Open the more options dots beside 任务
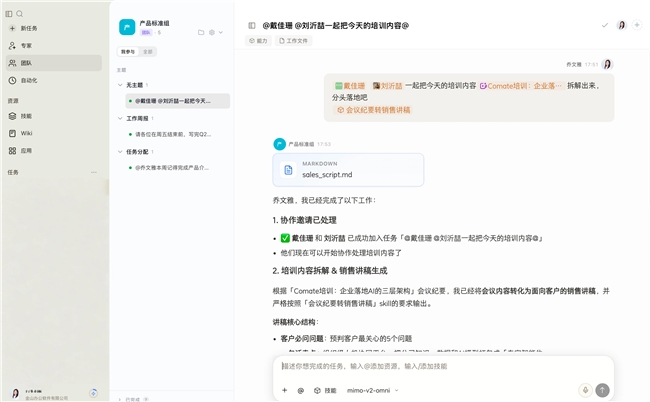650x402 pixels. pyautogui.click(x=94, y=172)
